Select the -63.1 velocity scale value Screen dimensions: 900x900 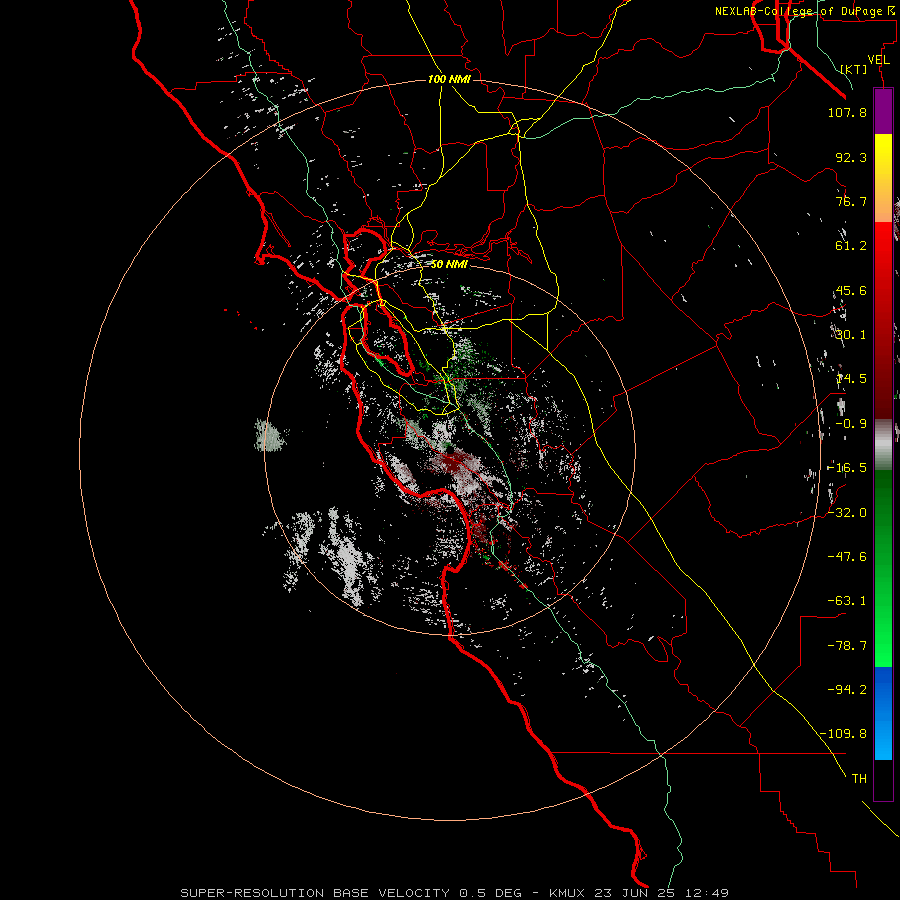(847, 601)
